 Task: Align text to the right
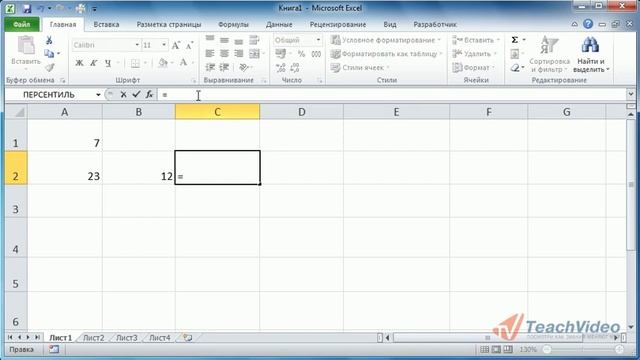(x=238, y=53)
